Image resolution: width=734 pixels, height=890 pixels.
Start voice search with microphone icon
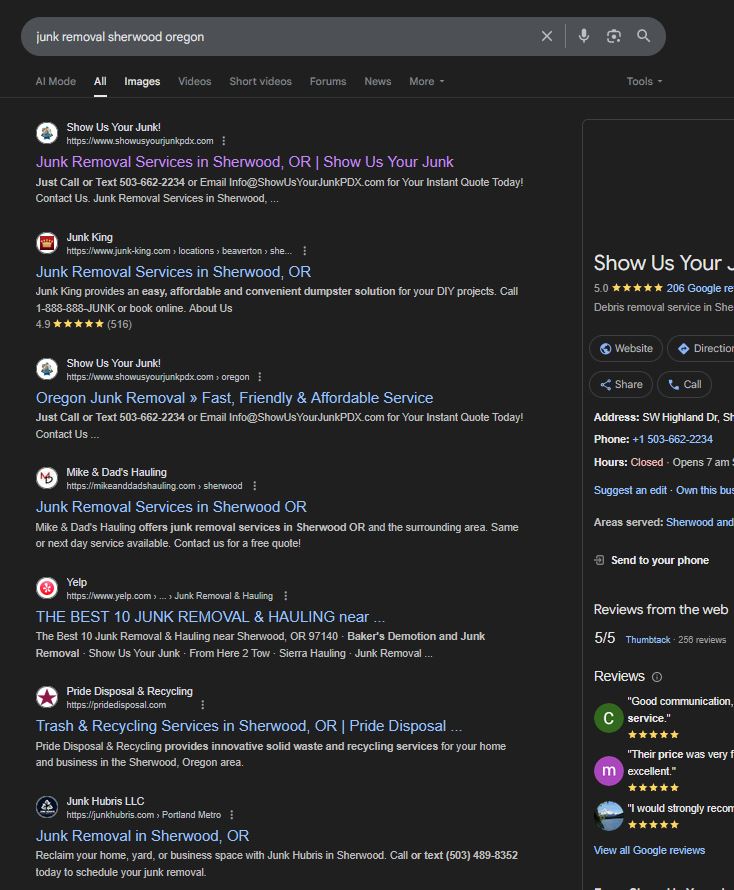[584, 36]
